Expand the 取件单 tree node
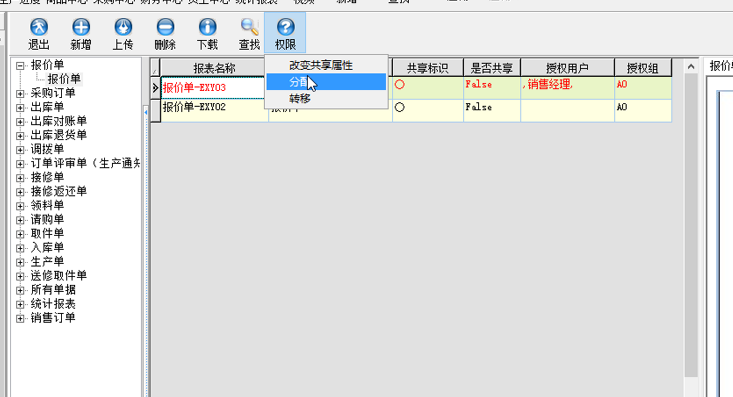Viewport: 733px width, 397px height. pos(20,234)
